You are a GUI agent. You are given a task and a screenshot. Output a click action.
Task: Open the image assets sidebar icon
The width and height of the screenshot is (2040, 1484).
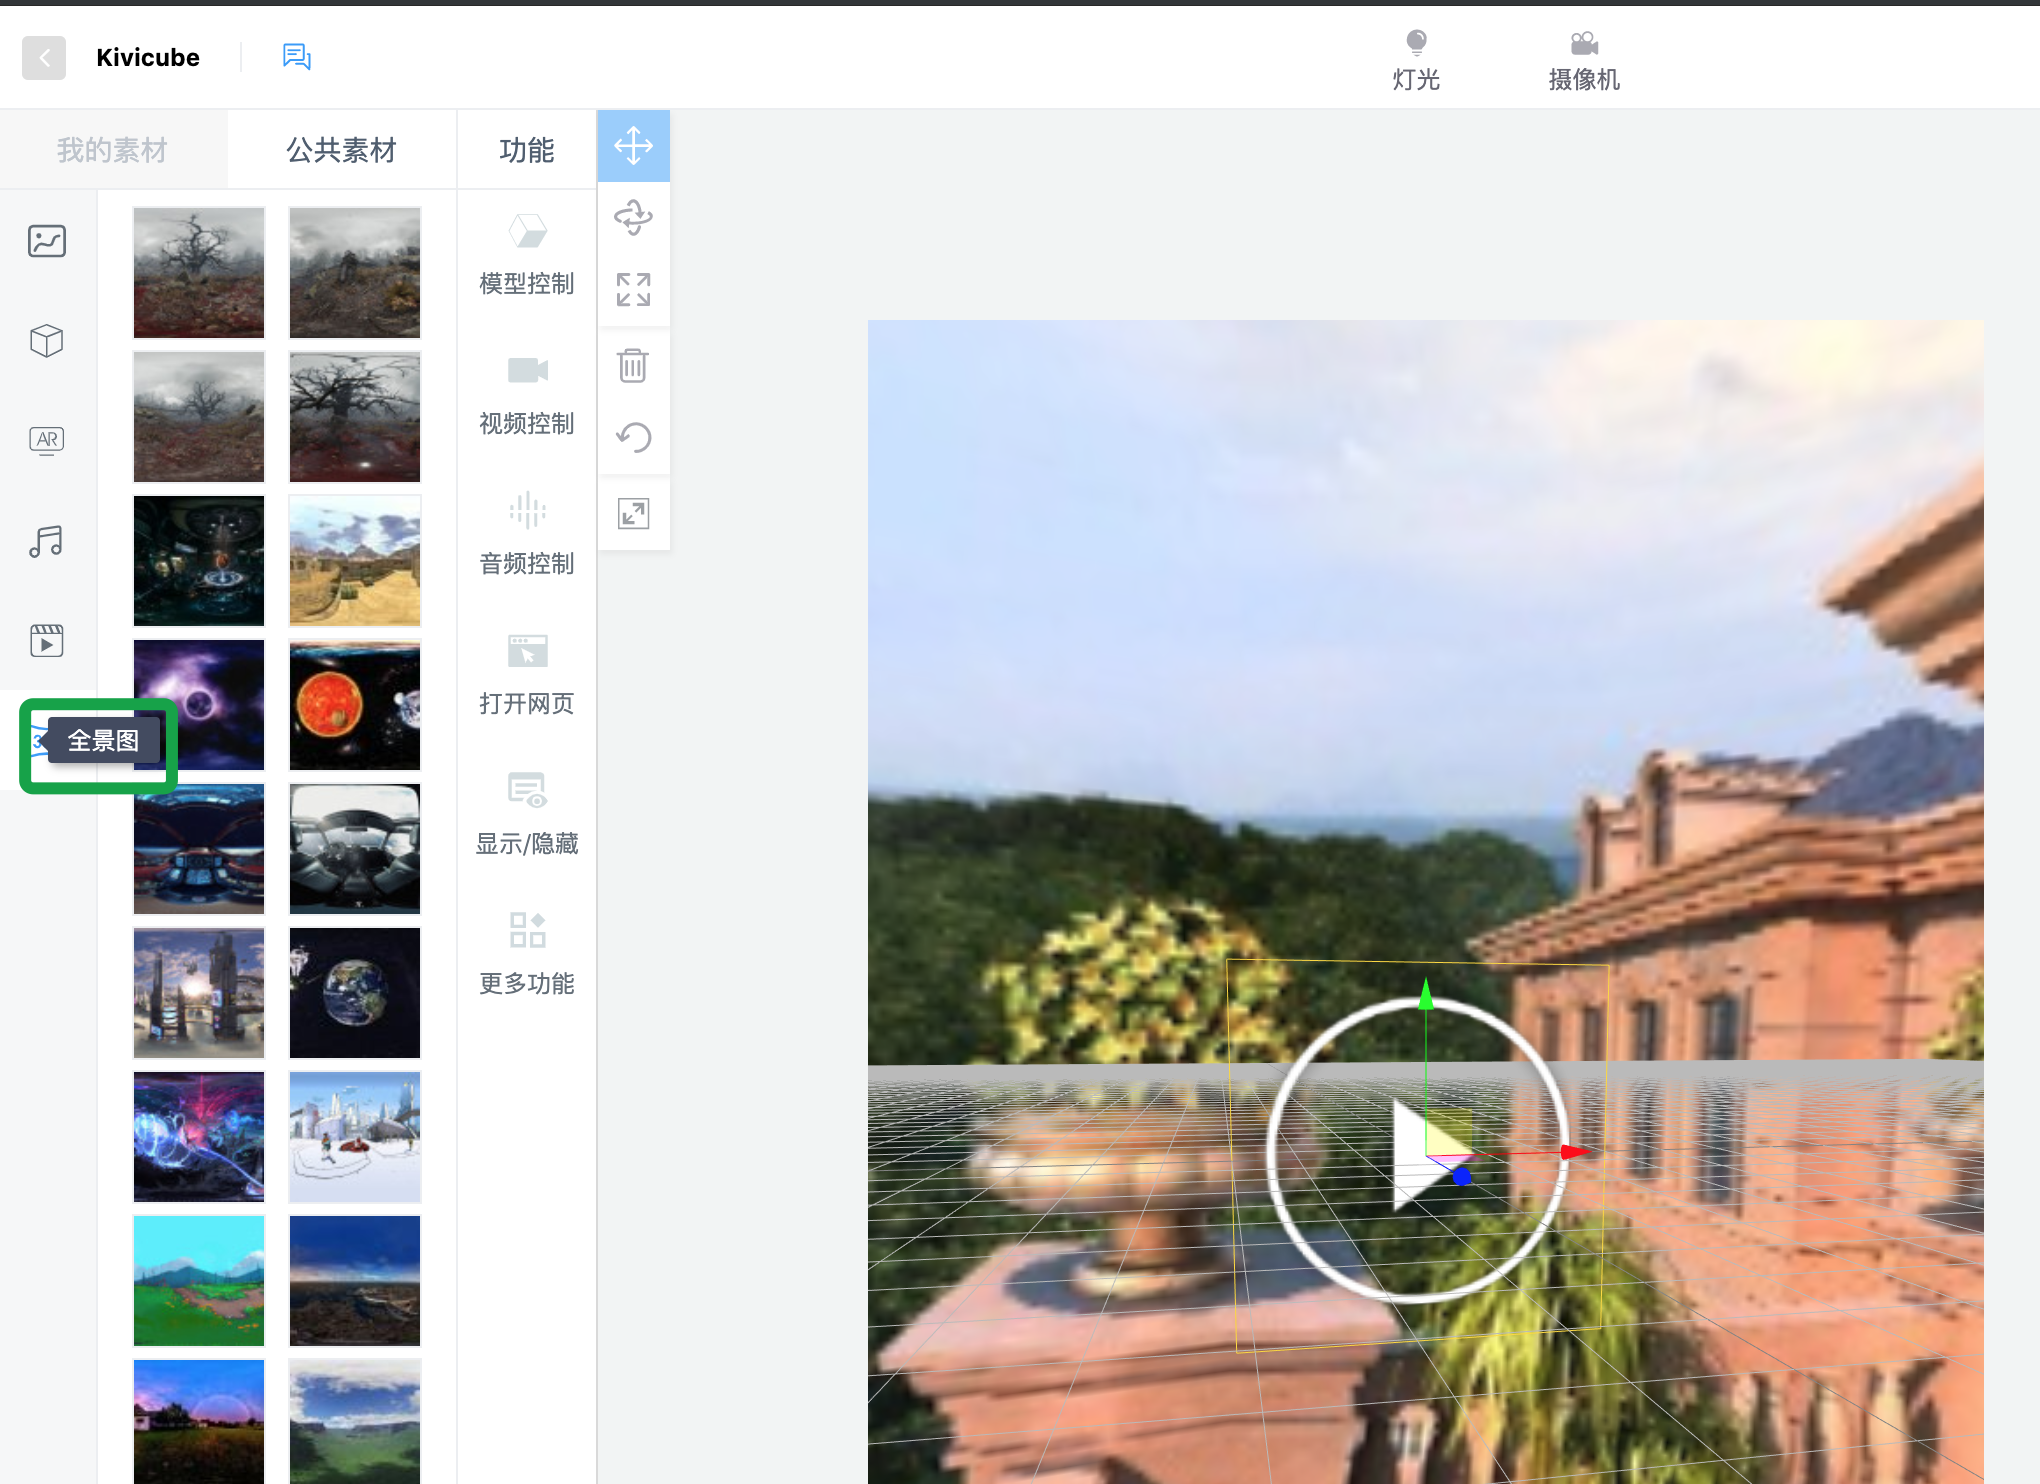click(47, 241)
